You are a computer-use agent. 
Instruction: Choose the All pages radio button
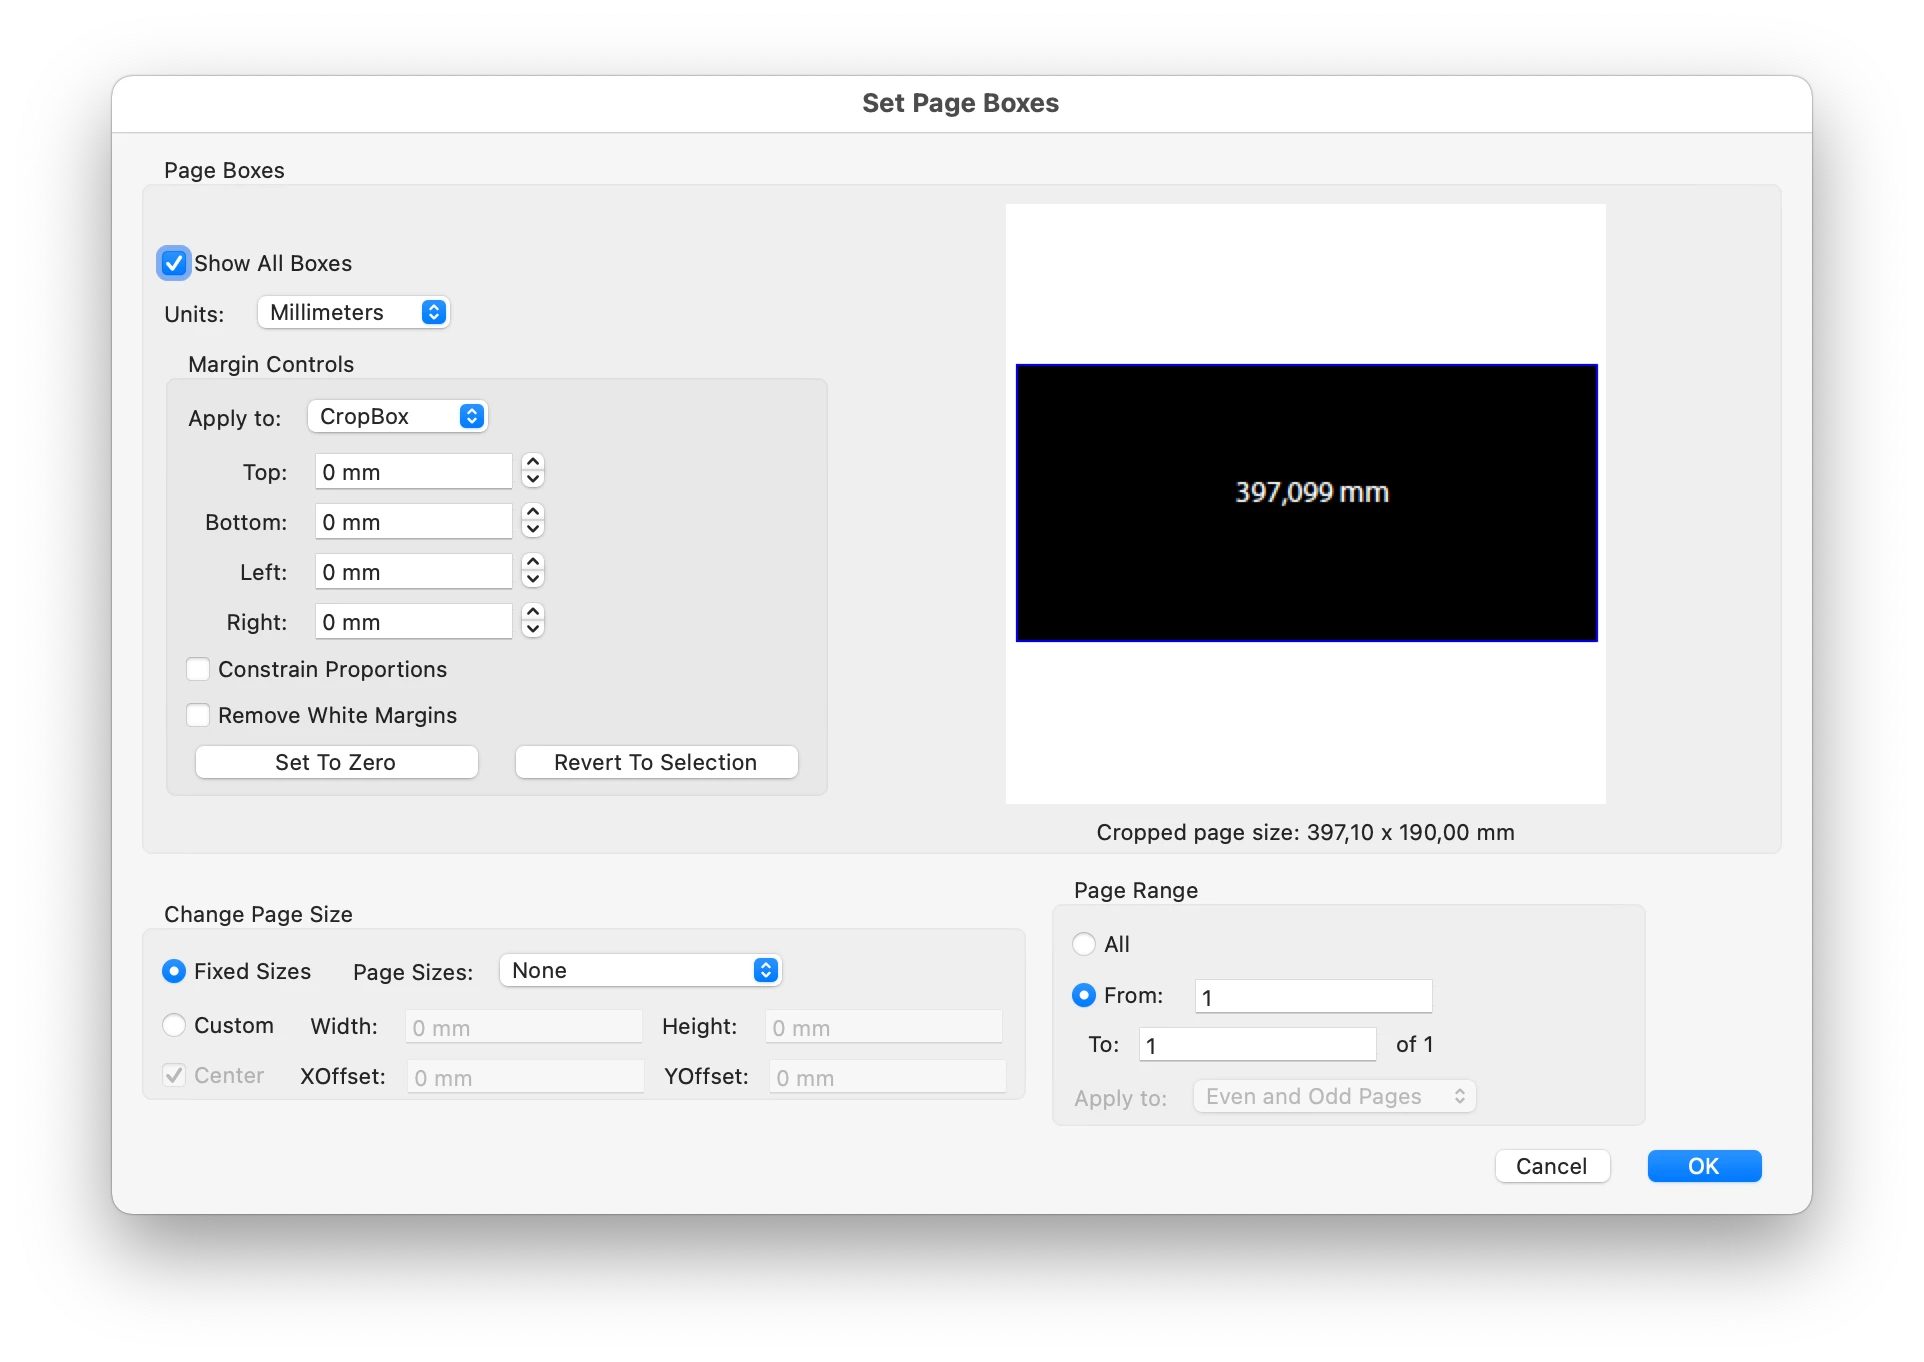pos(1083,944)
